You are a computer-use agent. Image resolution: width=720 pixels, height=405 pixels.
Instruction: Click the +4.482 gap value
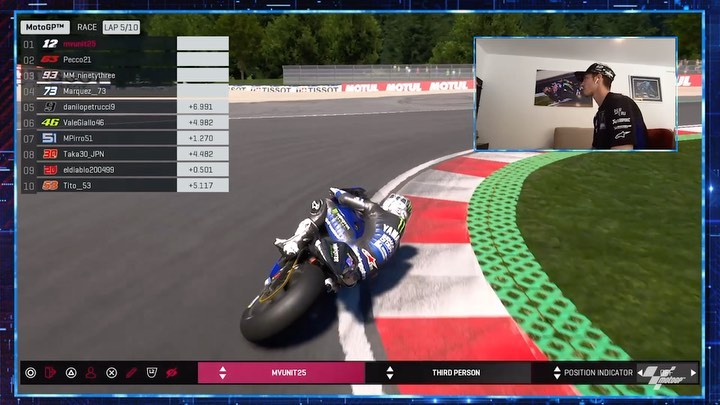(201, 154)
